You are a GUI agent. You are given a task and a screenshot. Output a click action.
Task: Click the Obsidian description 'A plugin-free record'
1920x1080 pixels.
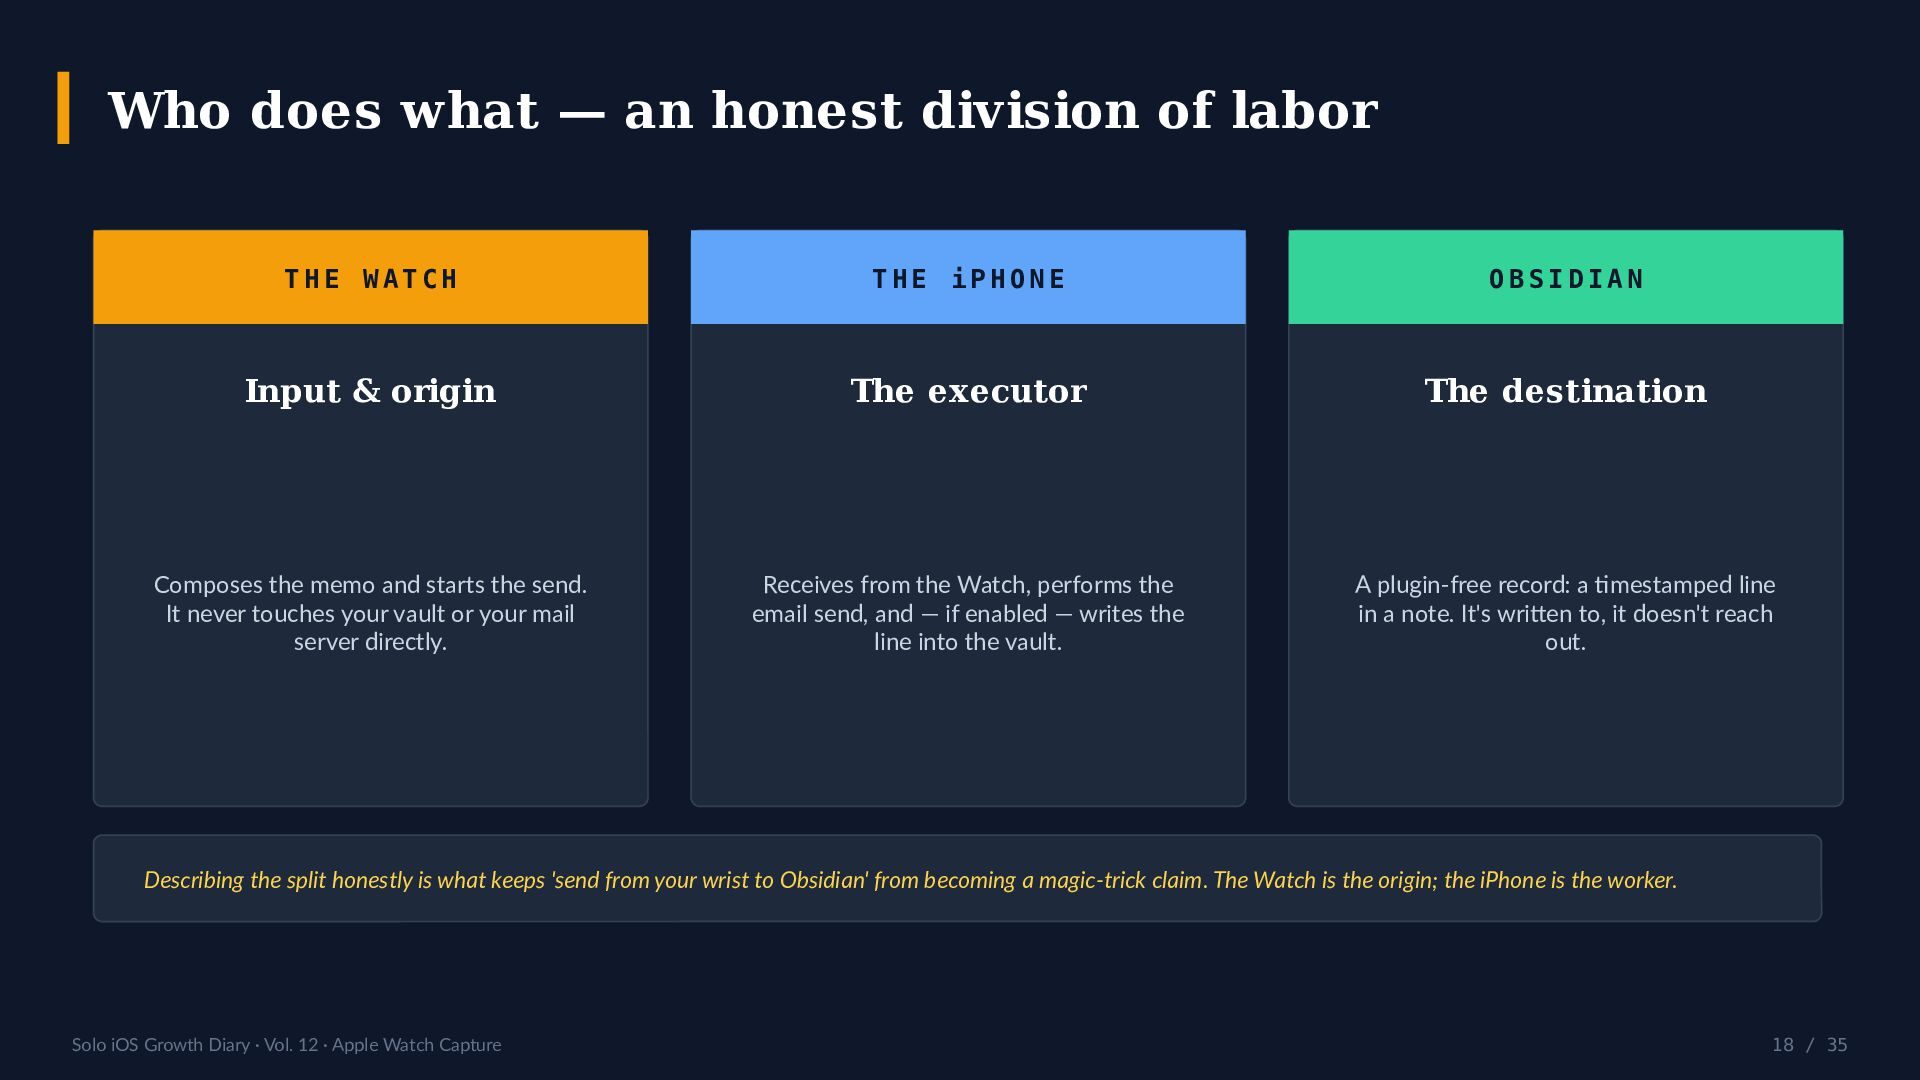click(x=1565, y=613)
